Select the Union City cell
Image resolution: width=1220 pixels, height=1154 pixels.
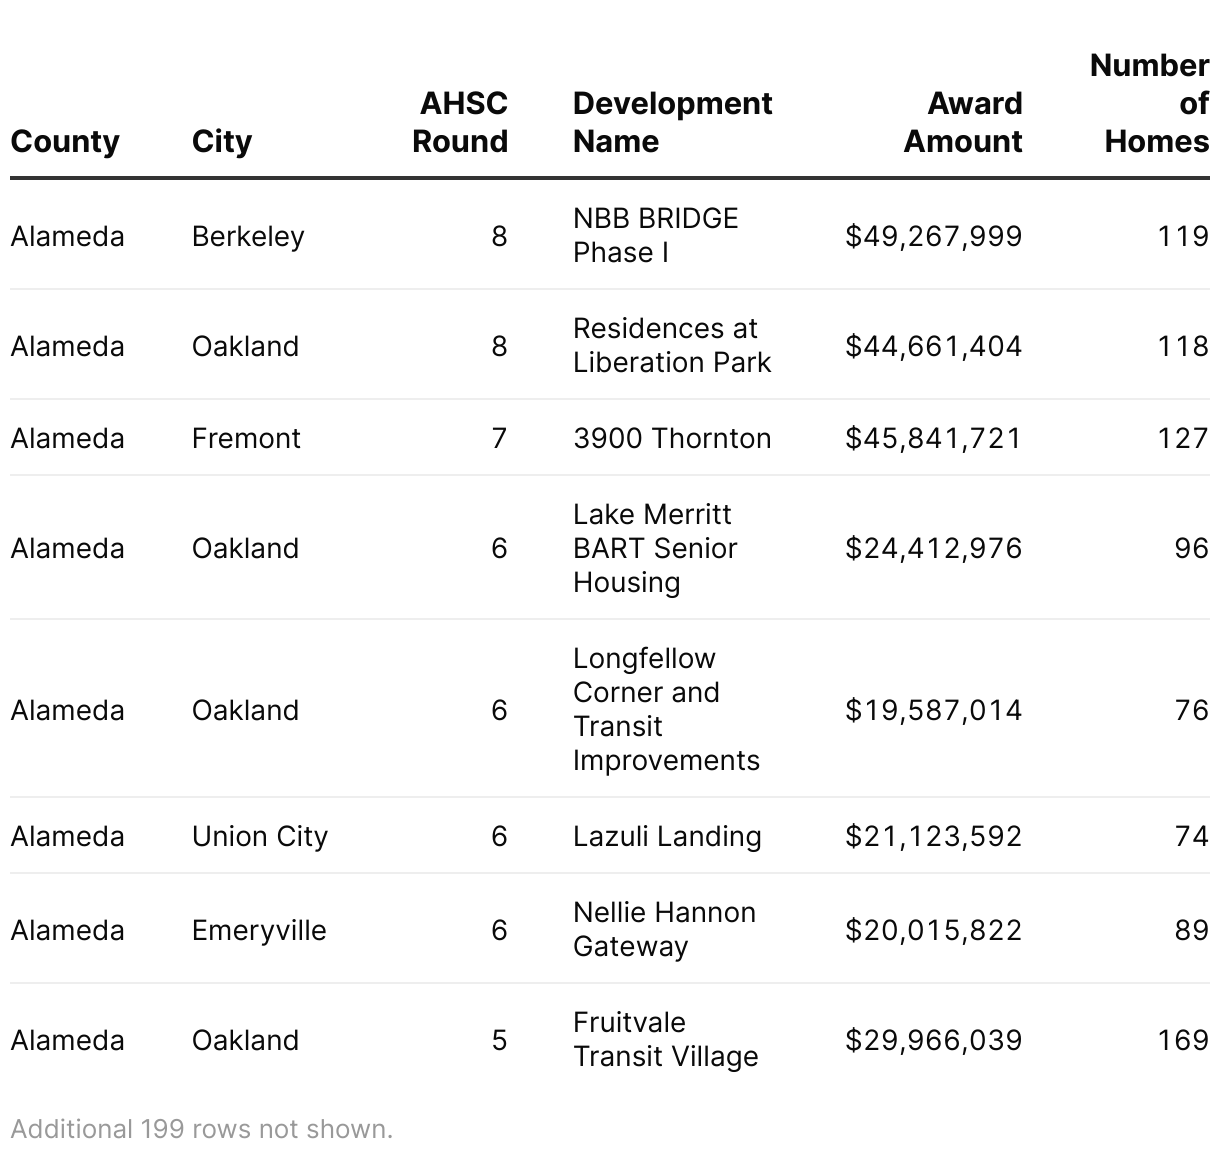point(260,836)
